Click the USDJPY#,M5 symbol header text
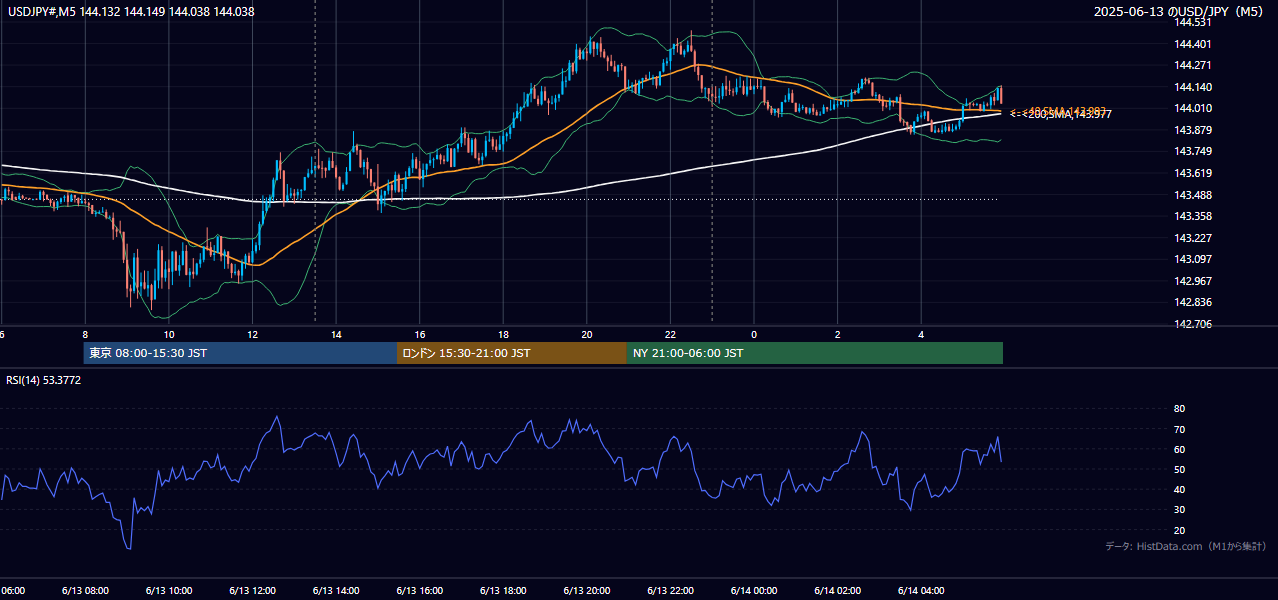 coord(131,12)
